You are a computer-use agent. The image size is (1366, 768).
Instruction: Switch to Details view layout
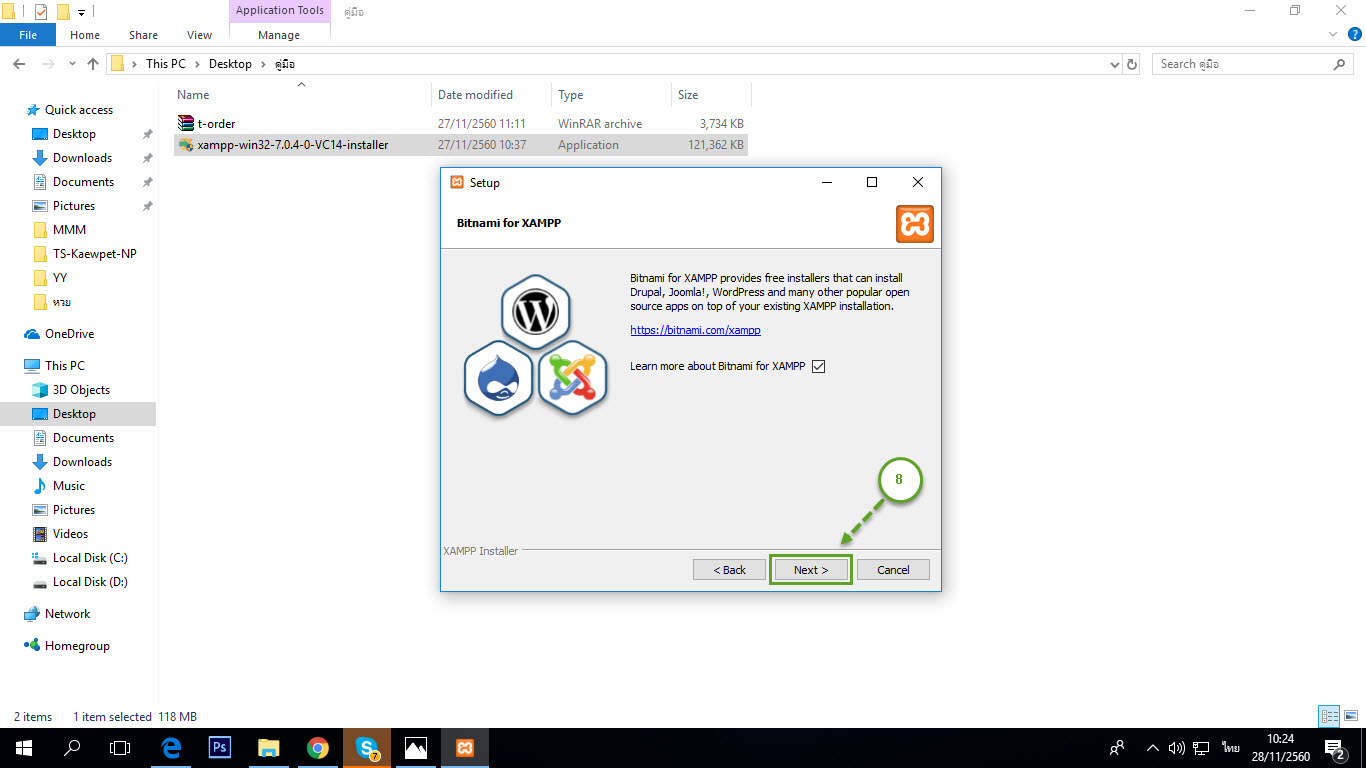1329,716
